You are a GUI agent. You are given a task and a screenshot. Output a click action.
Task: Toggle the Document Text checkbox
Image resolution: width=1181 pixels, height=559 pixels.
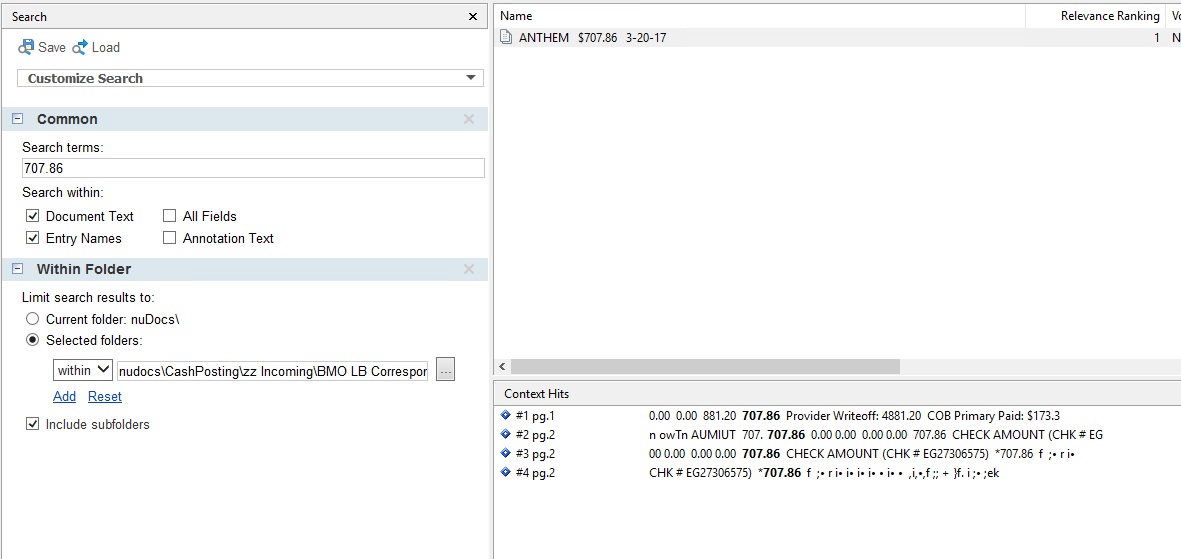coord(32,216)
